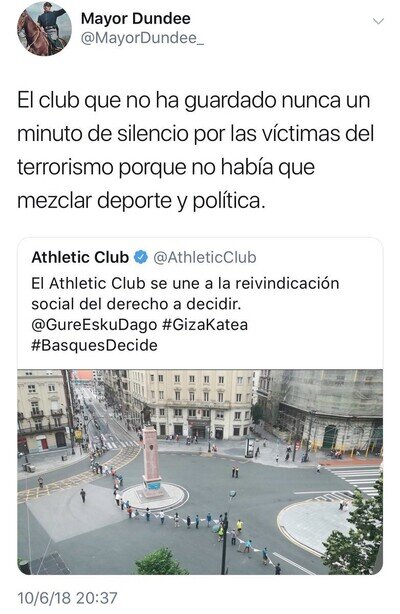Click the zebra crosswalk in the photo

[355, 479]
